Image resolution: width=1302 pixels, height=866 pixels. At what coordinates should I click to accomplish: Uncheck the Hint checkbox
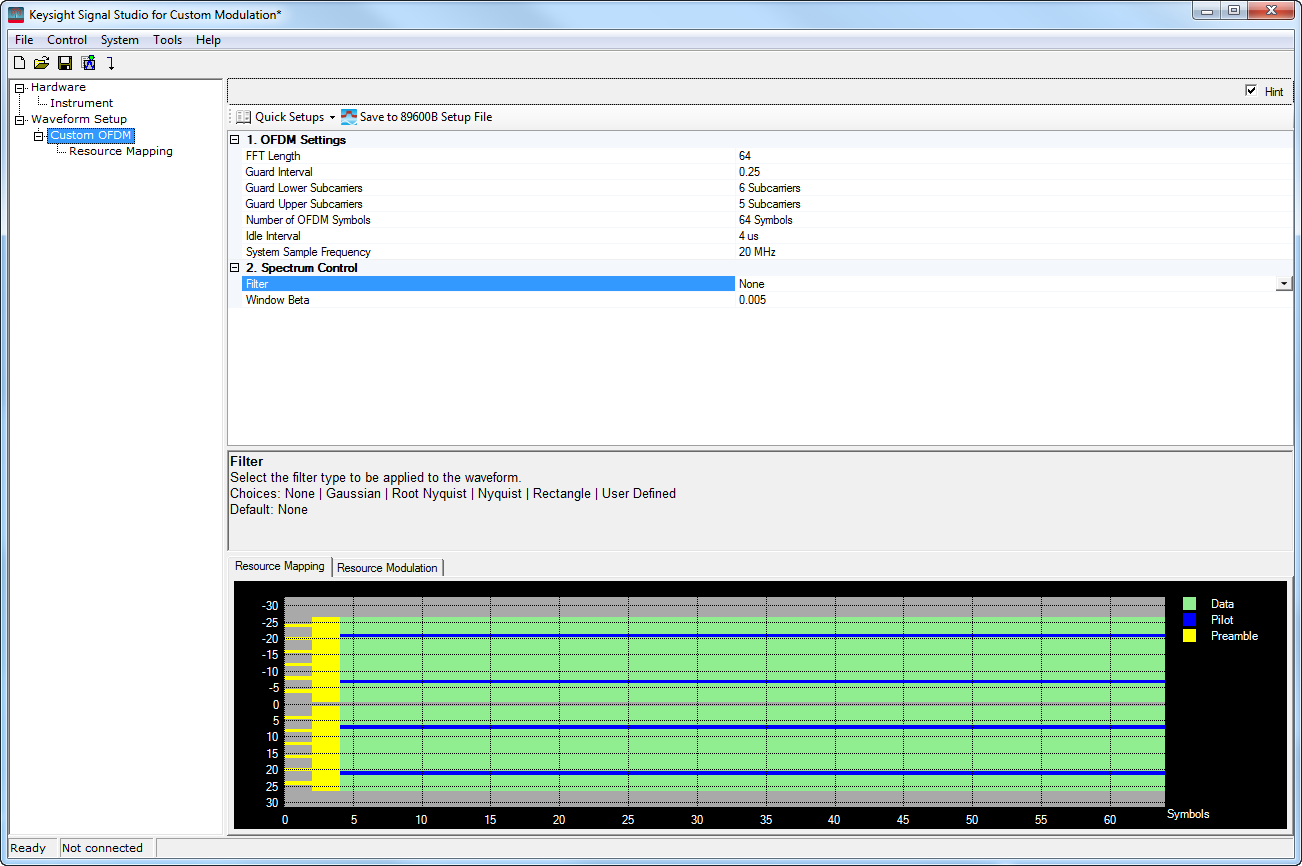click(1250, 91)
